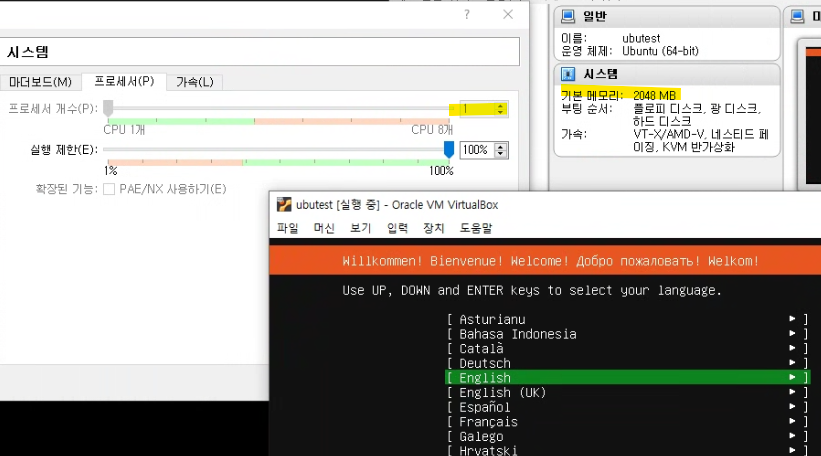Image resolution: width=821 pixels, height=456 pixels.
Task: Select the highlighted English language row
Action: (627, 377)
